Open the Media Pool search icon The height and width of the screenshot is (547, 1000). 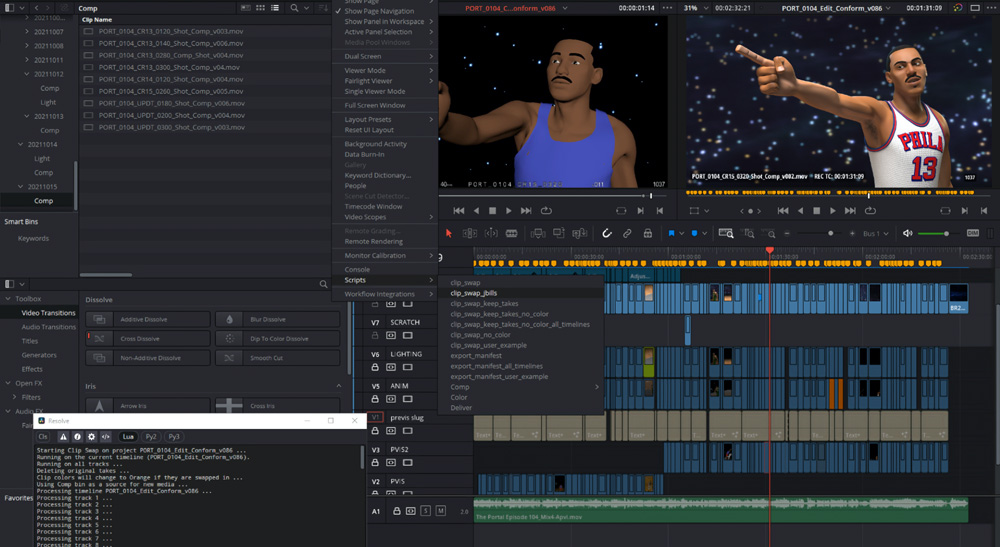pyautogui.click(x=294, y=8)
